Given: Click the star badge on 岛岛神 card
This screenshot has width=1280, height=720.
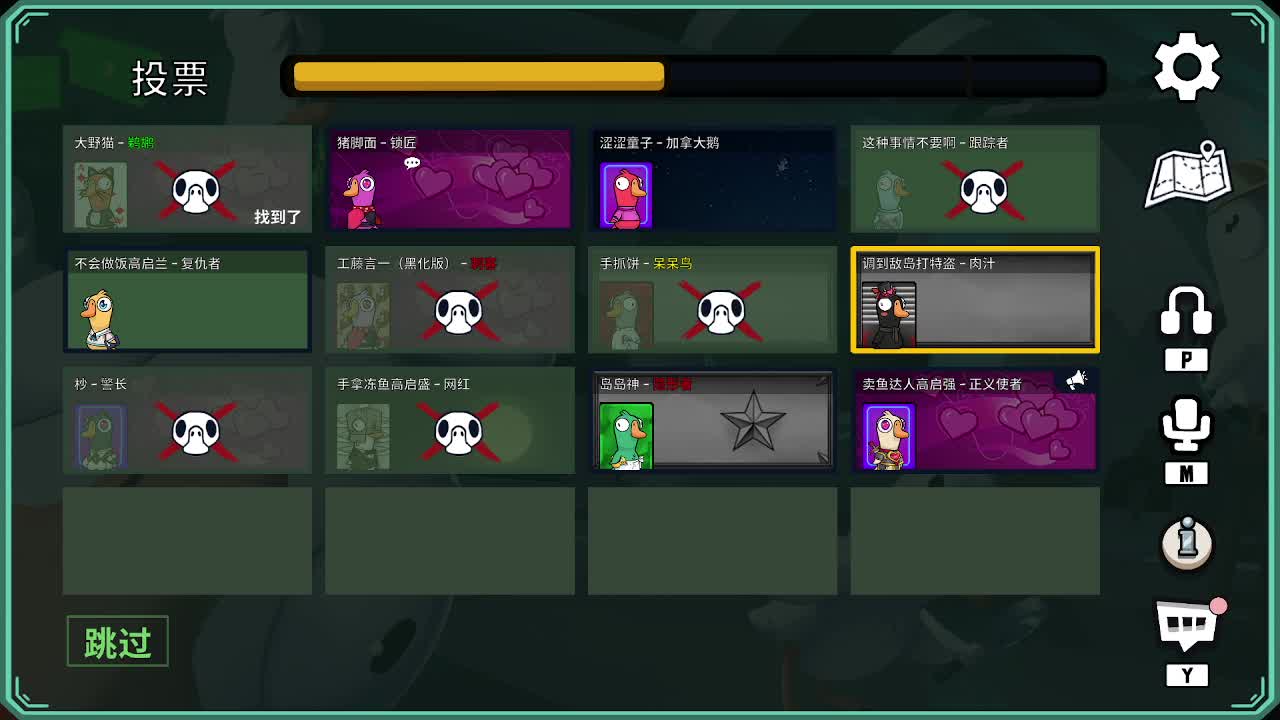Looking at the screenshot, I should (x=753, y=421).
